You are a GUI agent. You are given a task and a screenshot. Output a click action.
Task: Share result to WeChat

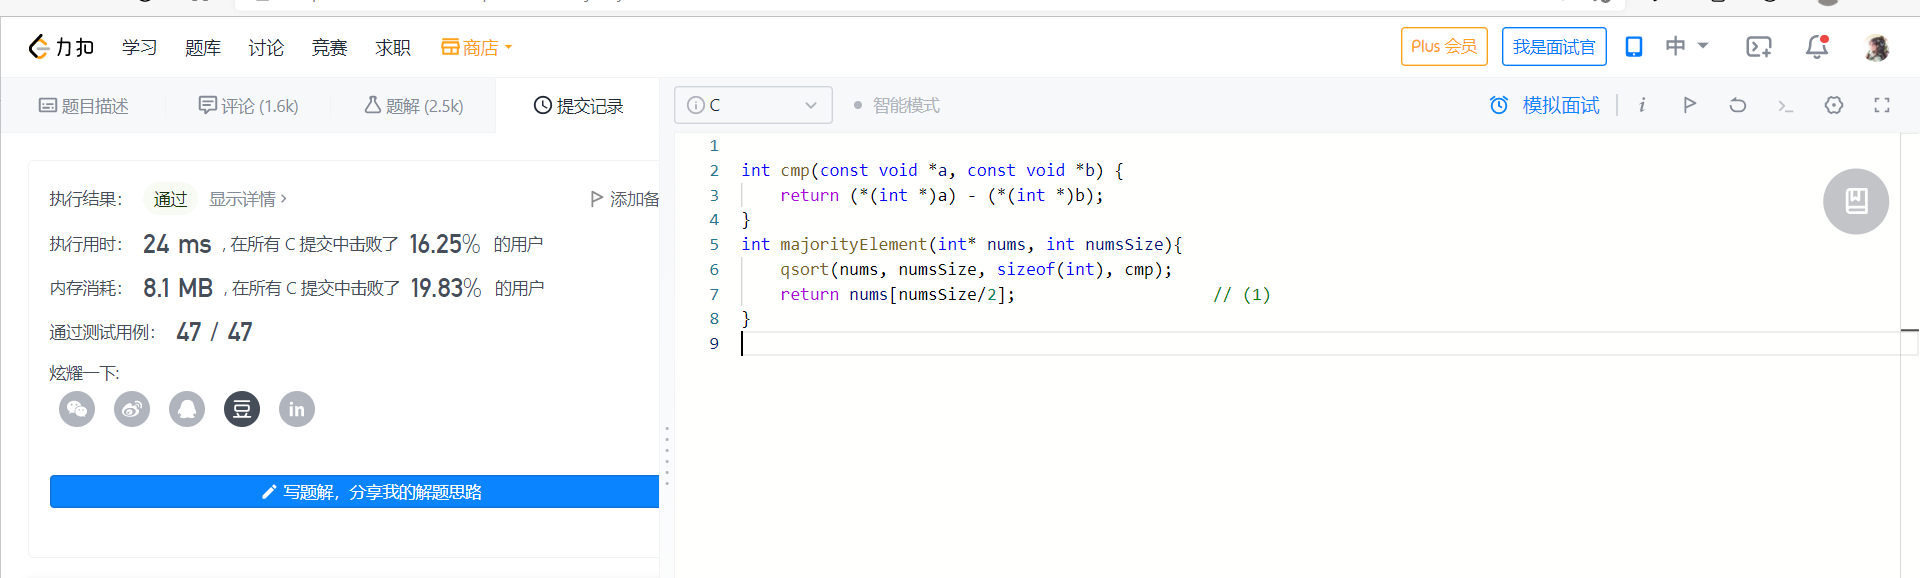(x=77, y=409)
